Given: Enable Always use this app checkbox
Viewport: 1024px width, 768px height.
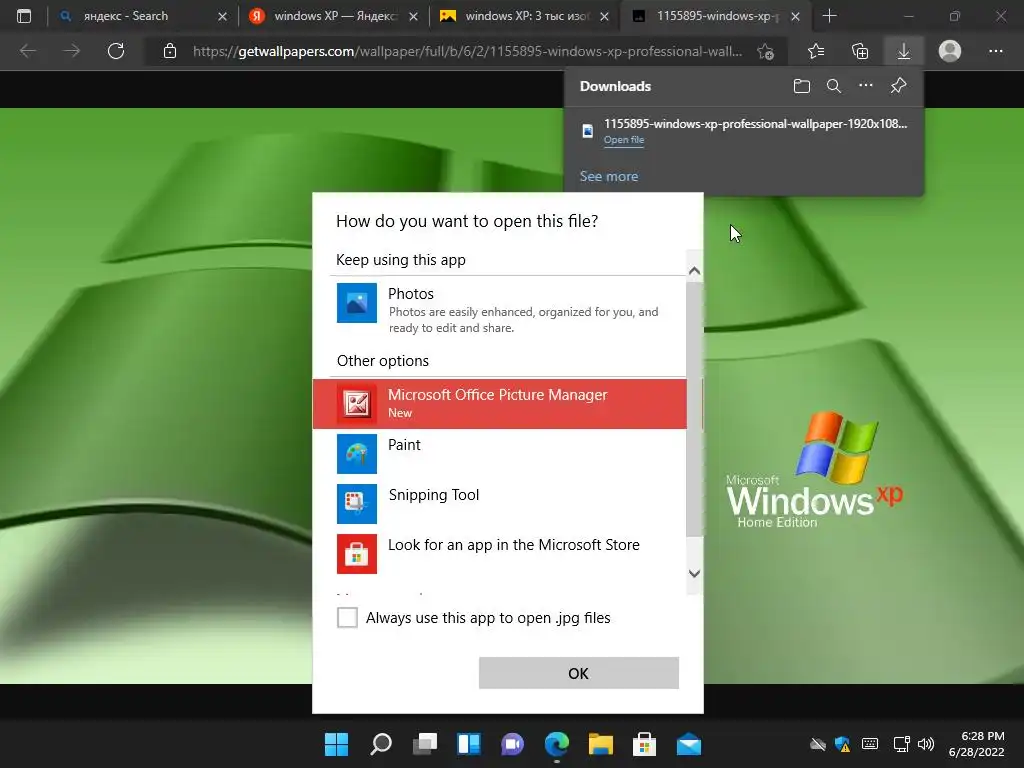Looking at the screenshot, I should (347, 617).
